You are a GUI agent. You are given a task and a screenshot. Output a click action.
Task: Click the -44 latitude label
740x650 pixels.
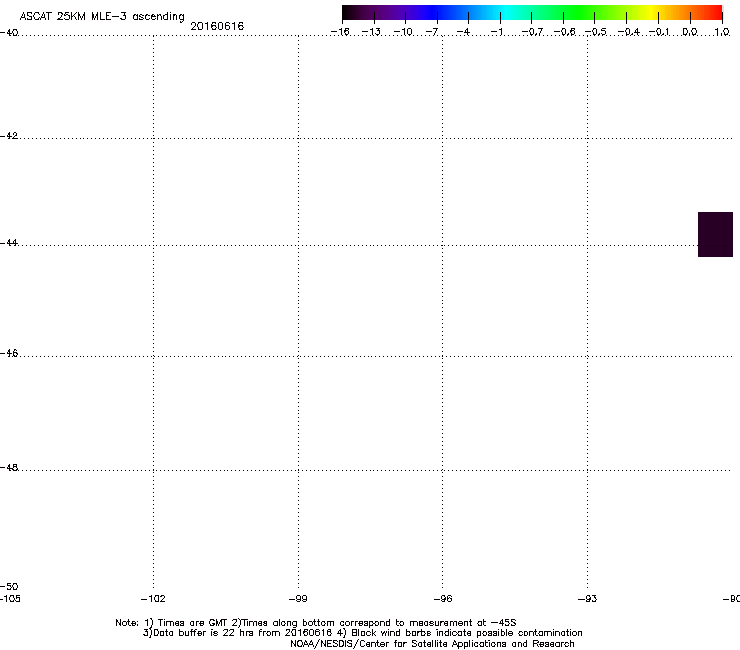(x=9, y=243)
